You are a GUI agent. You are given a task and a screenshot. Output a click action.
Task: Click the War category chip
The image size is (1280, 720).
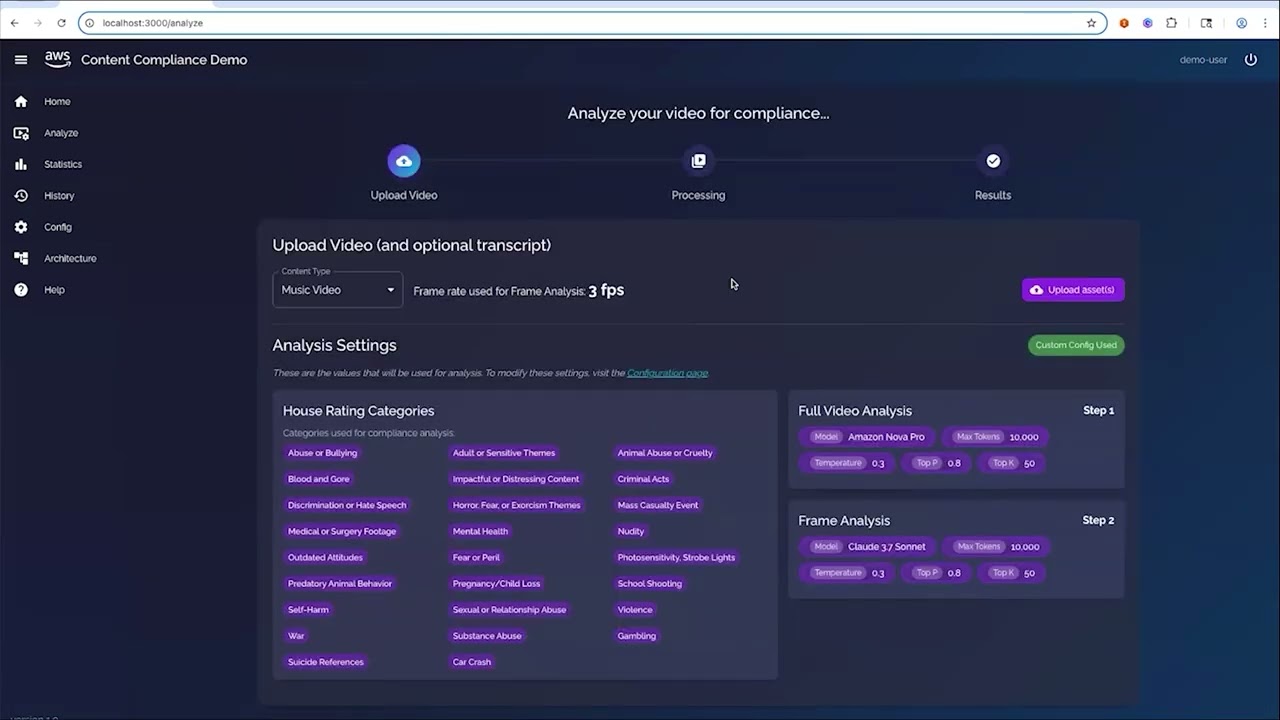pos(296,635)
